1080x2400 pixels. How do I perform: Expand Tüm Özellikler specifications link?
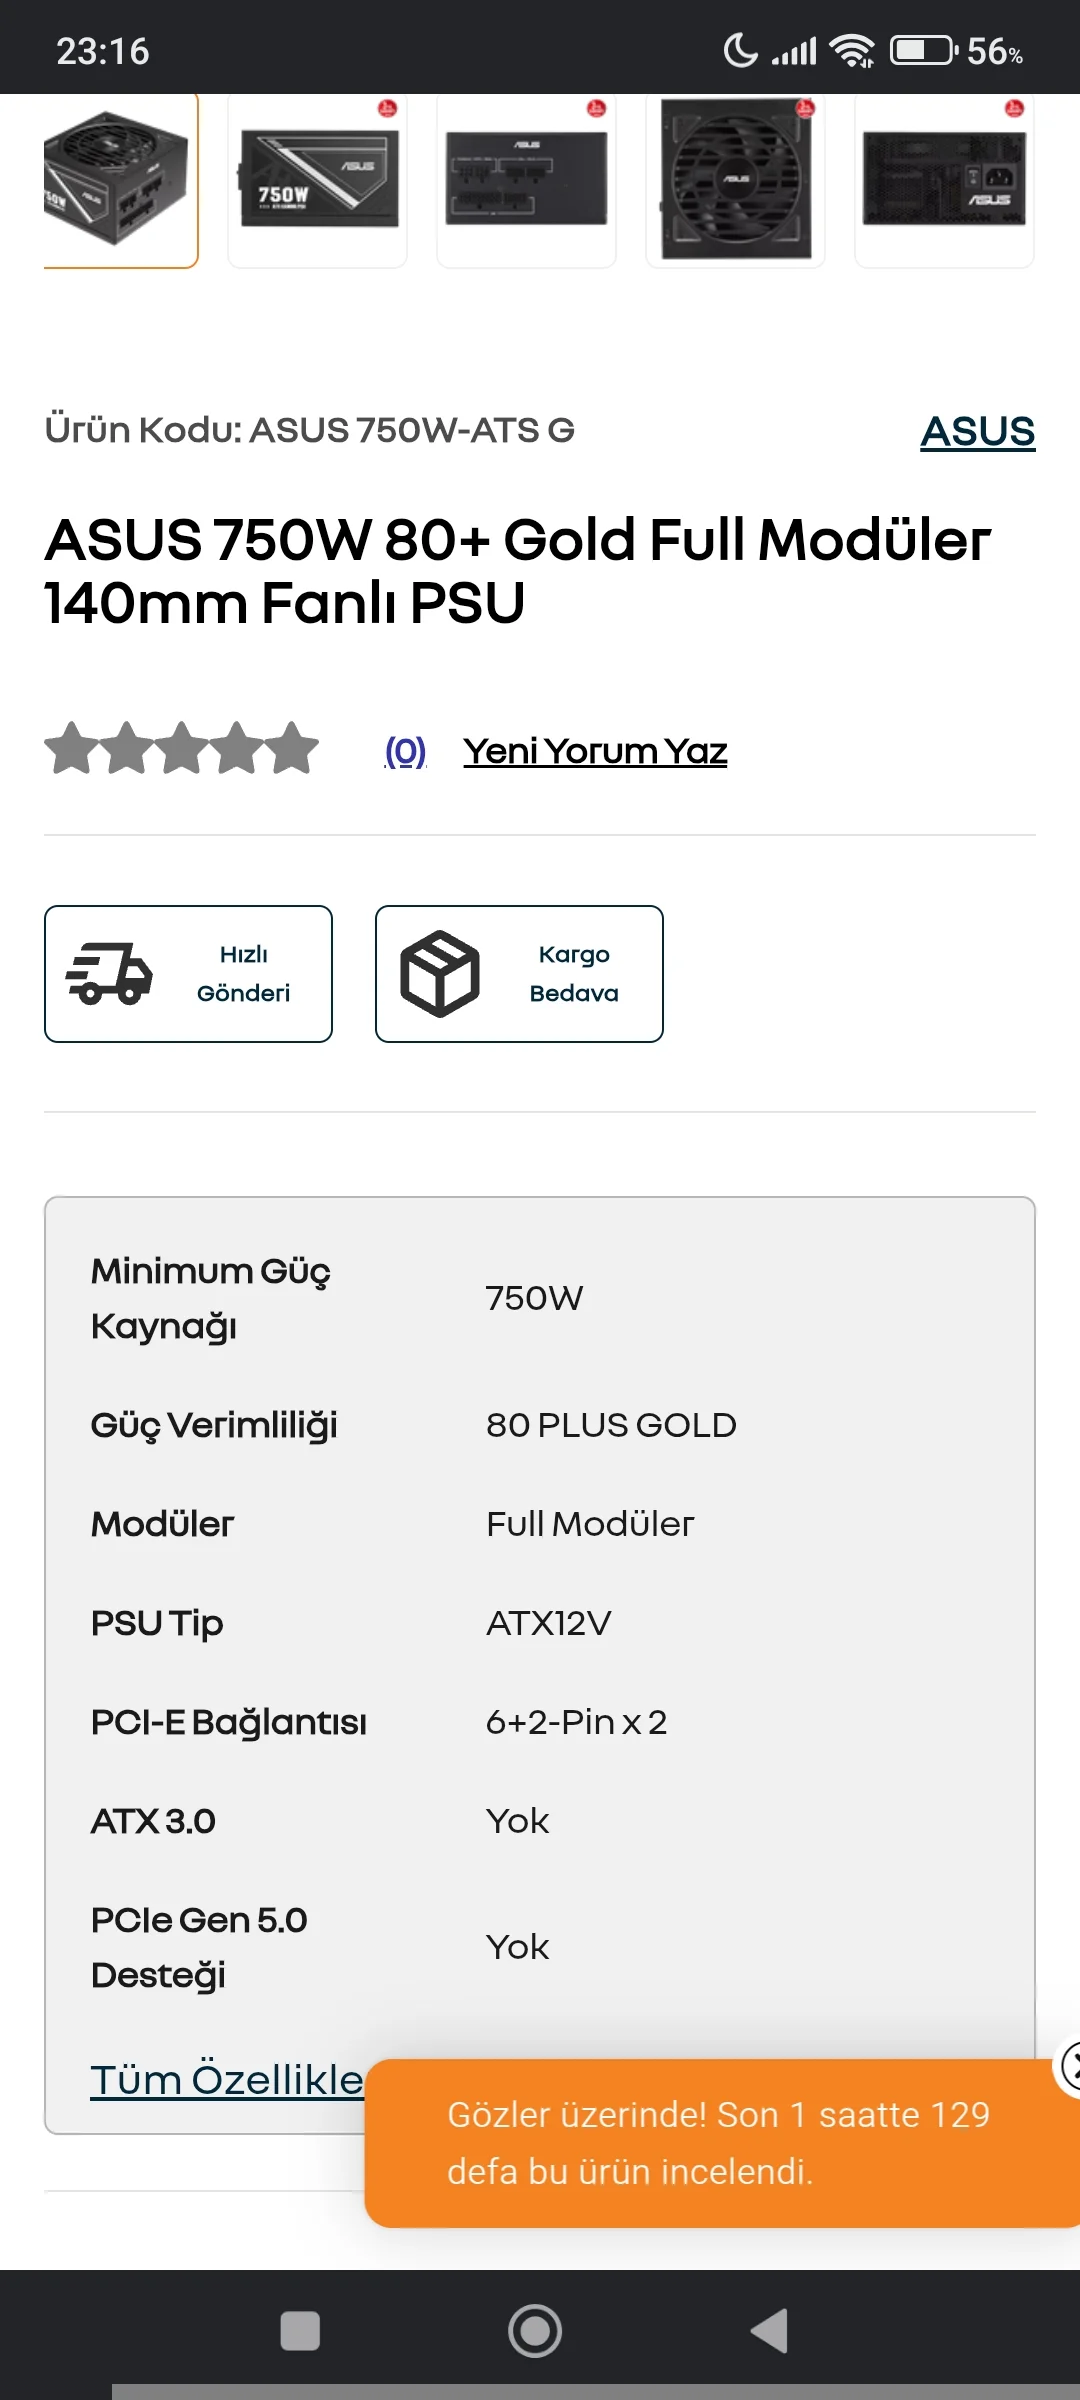[227, 2080]
